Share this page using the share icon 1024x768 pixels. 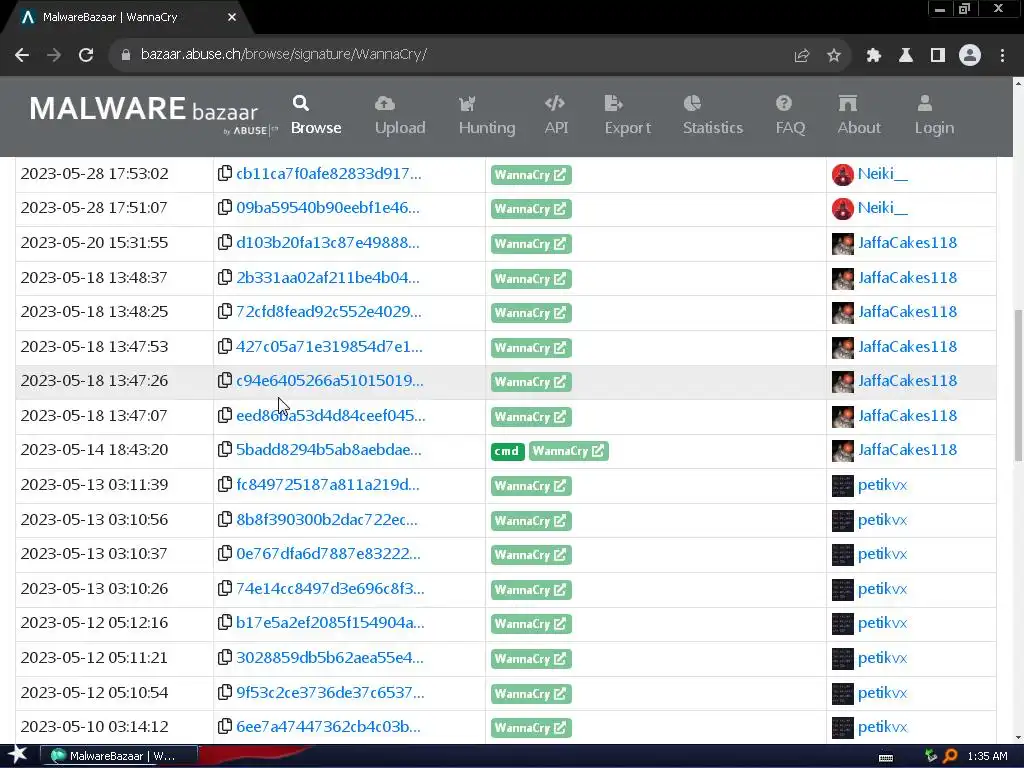(x=802, y=56)
